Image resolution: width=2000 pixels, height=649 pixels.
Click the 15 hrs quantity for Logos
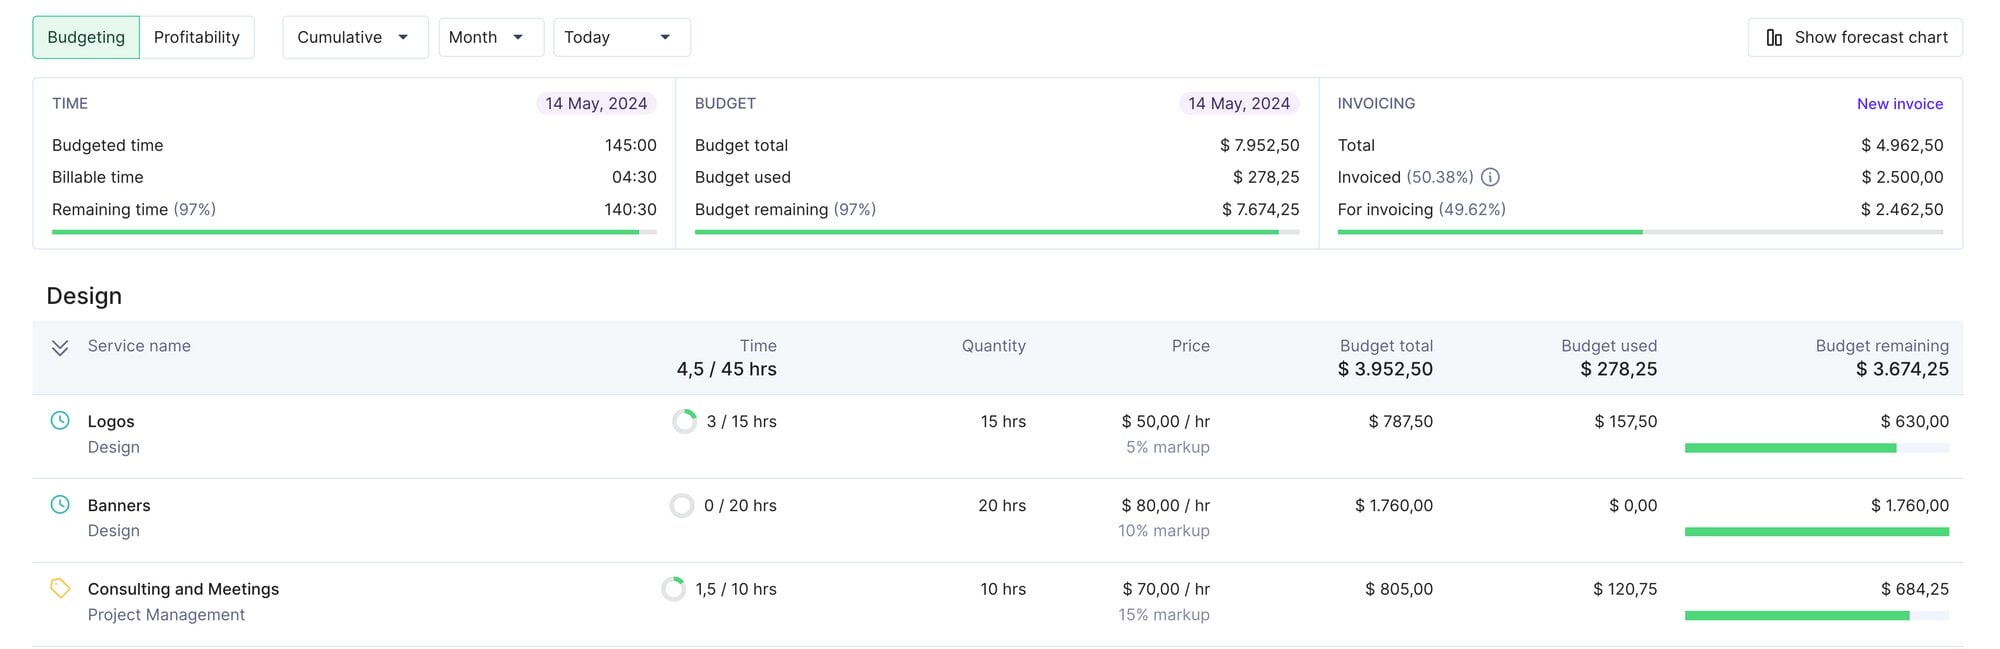[x=1003, y=422]
